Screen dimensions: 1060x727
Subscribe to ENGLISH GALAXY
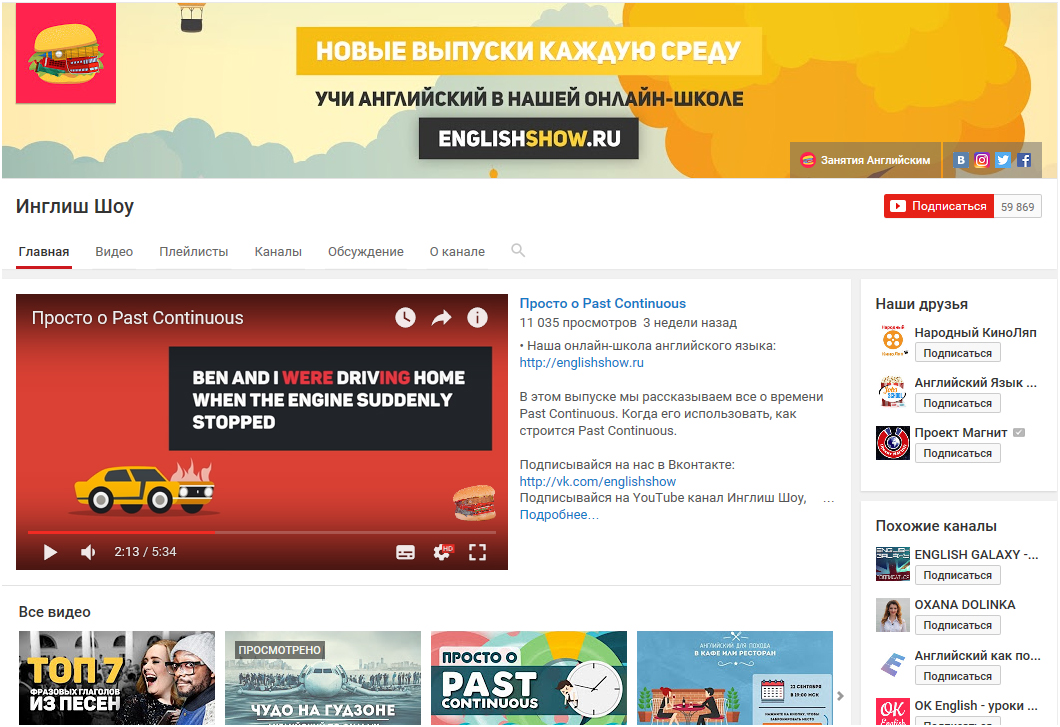tap(957, 575)
